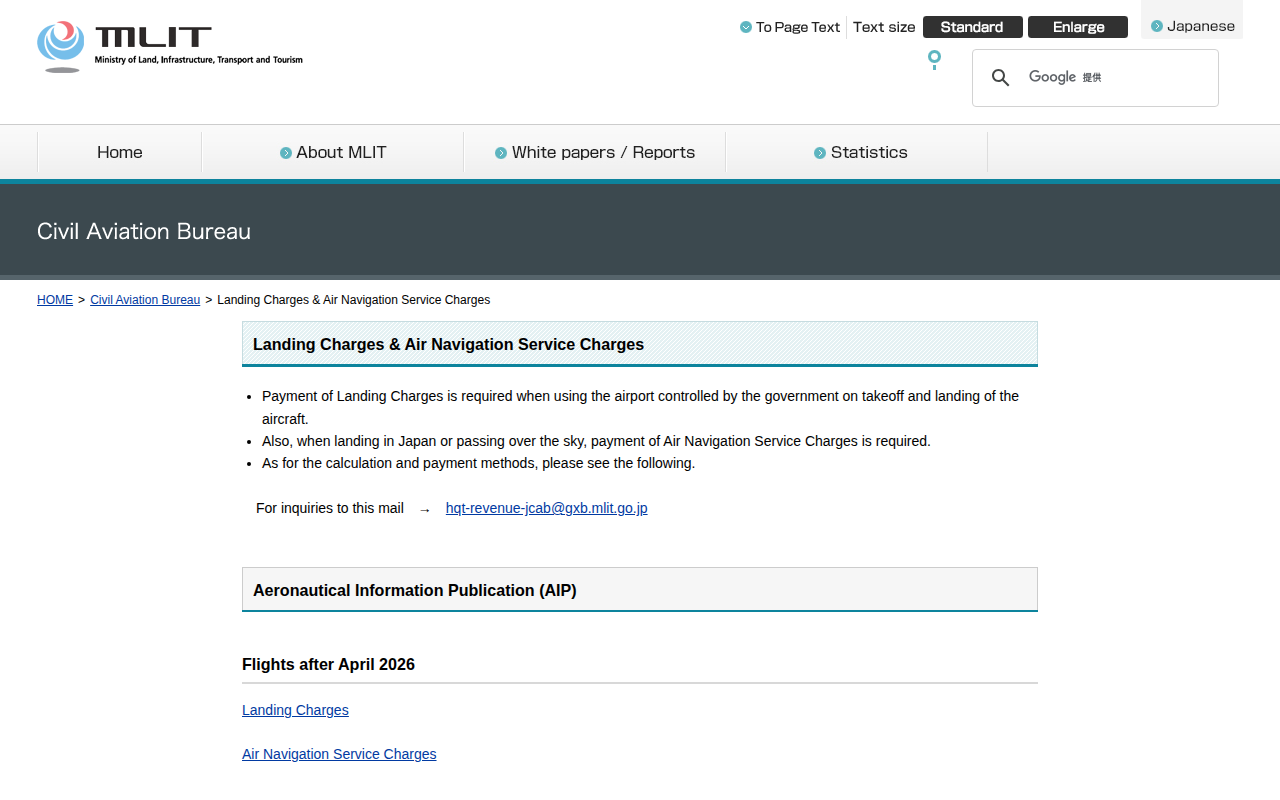Click the Civil Aviation Bureau banner title
1280x800 pixels.
(x=144, y=231)
